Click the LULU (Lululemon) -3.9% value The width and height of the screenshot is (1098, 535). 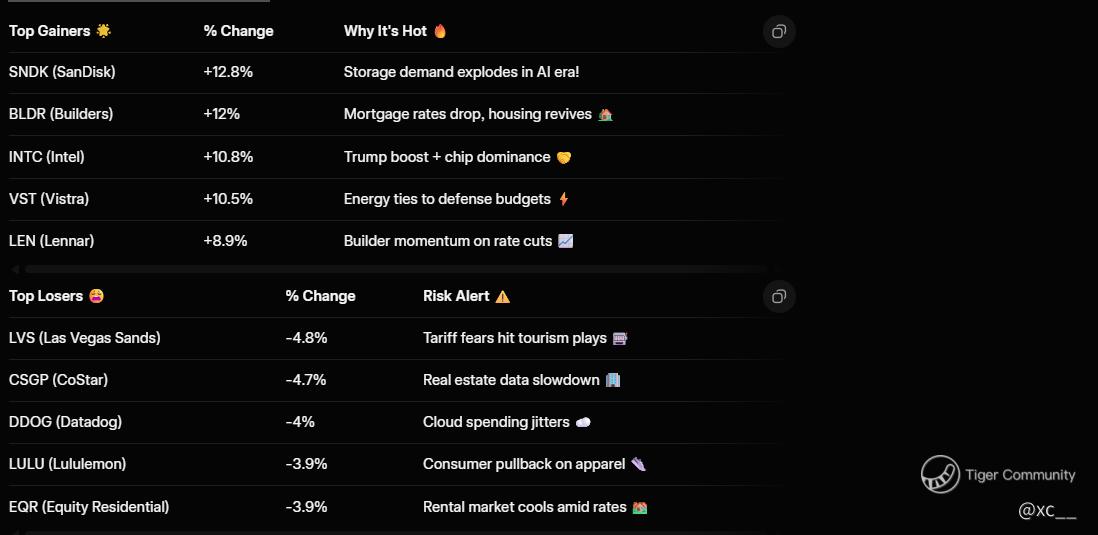(307, 464)
